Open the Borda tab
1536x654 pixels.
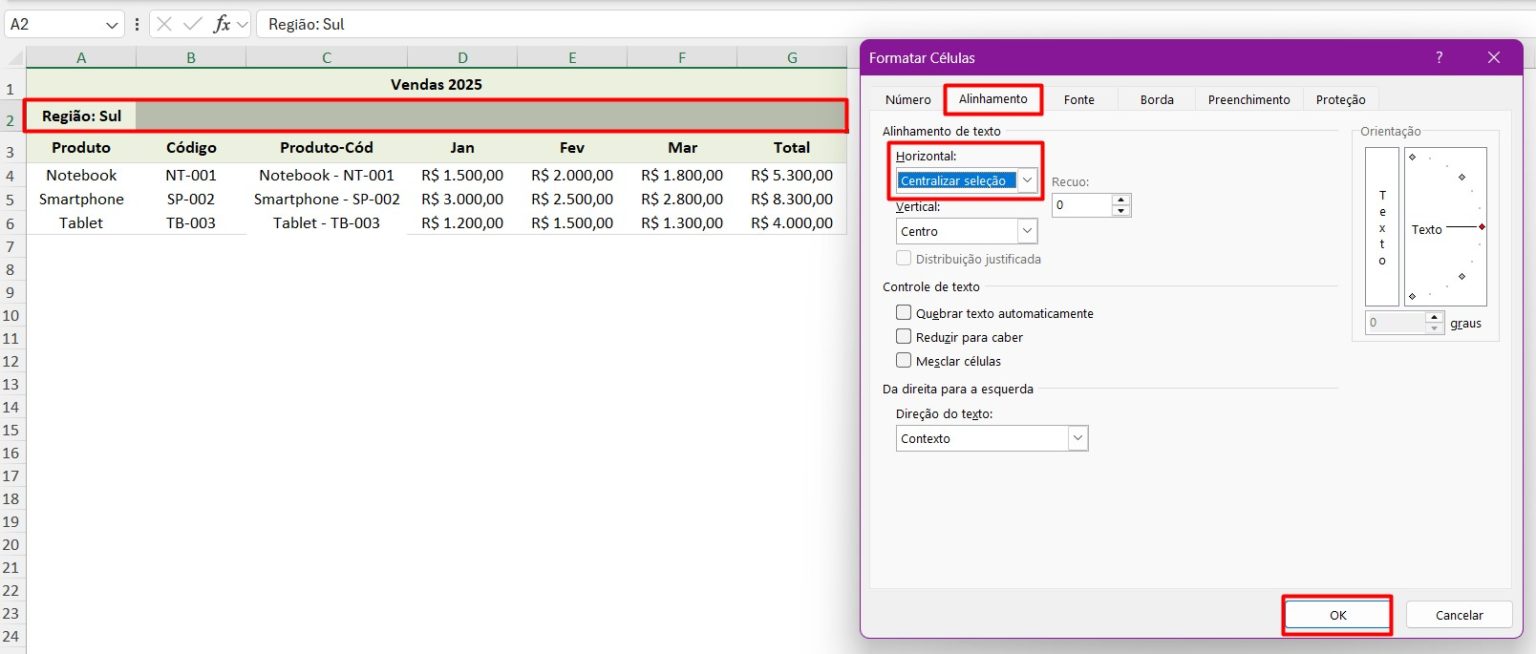pyautogui.click(x=1156, y=99)
